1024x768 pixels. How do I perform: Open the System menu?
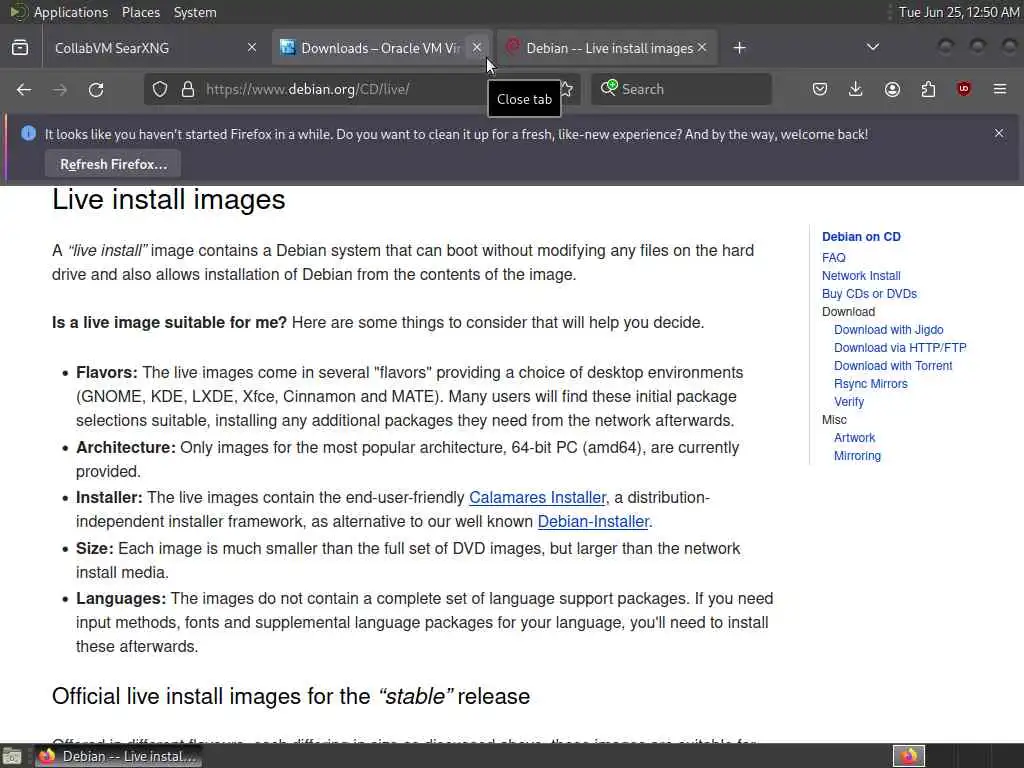click(x=195, y=12)
